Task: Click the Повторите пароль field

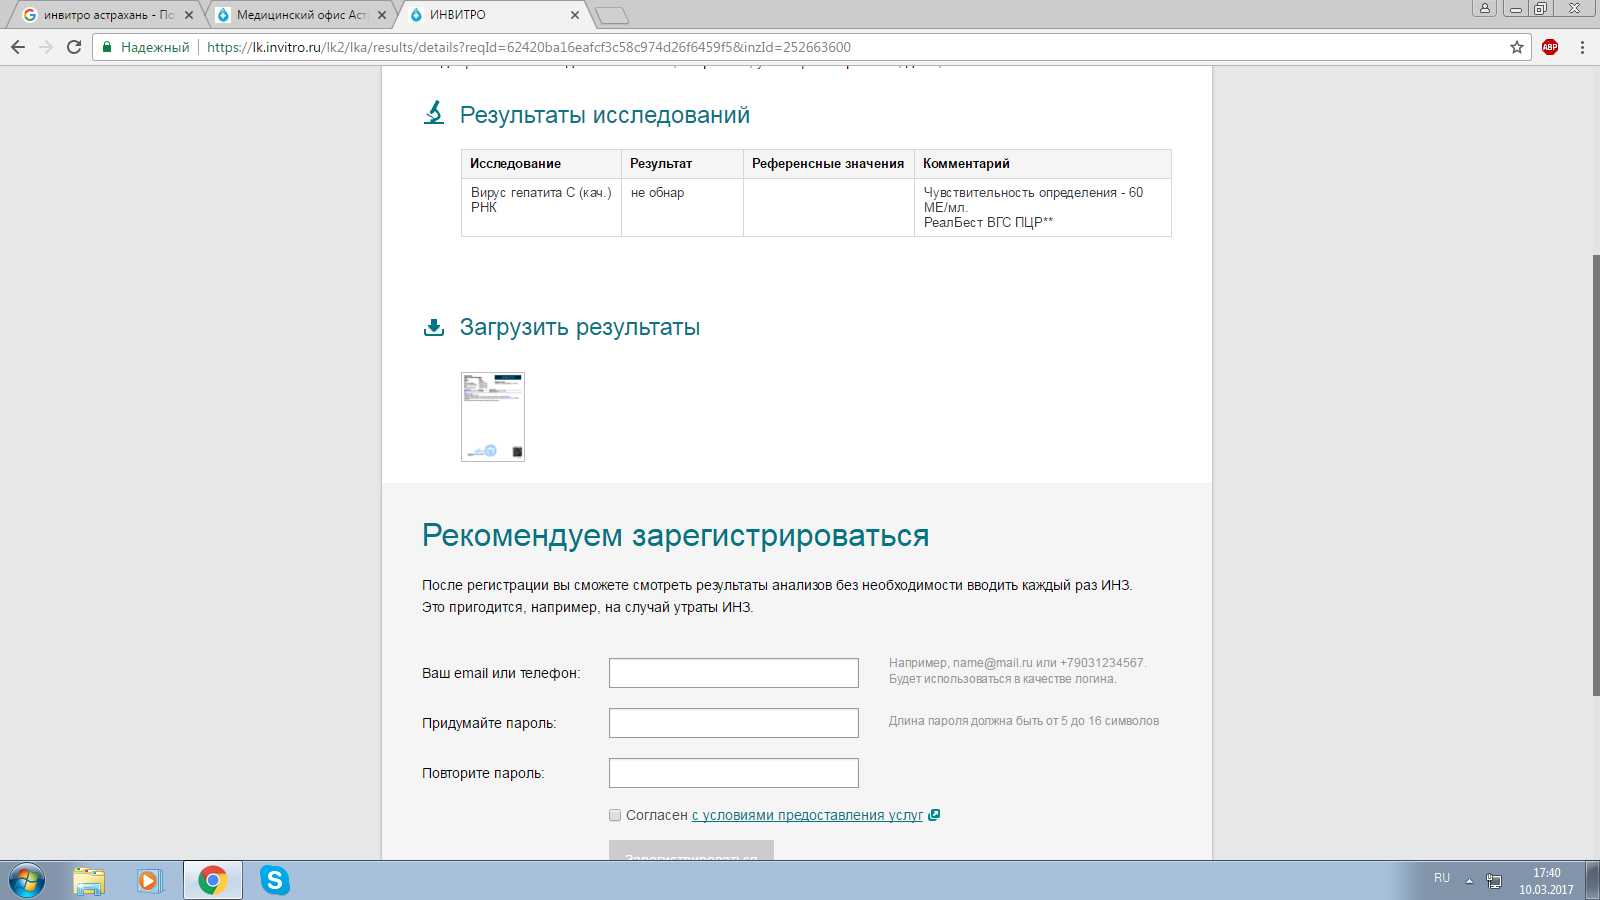Action: [733, 773]
